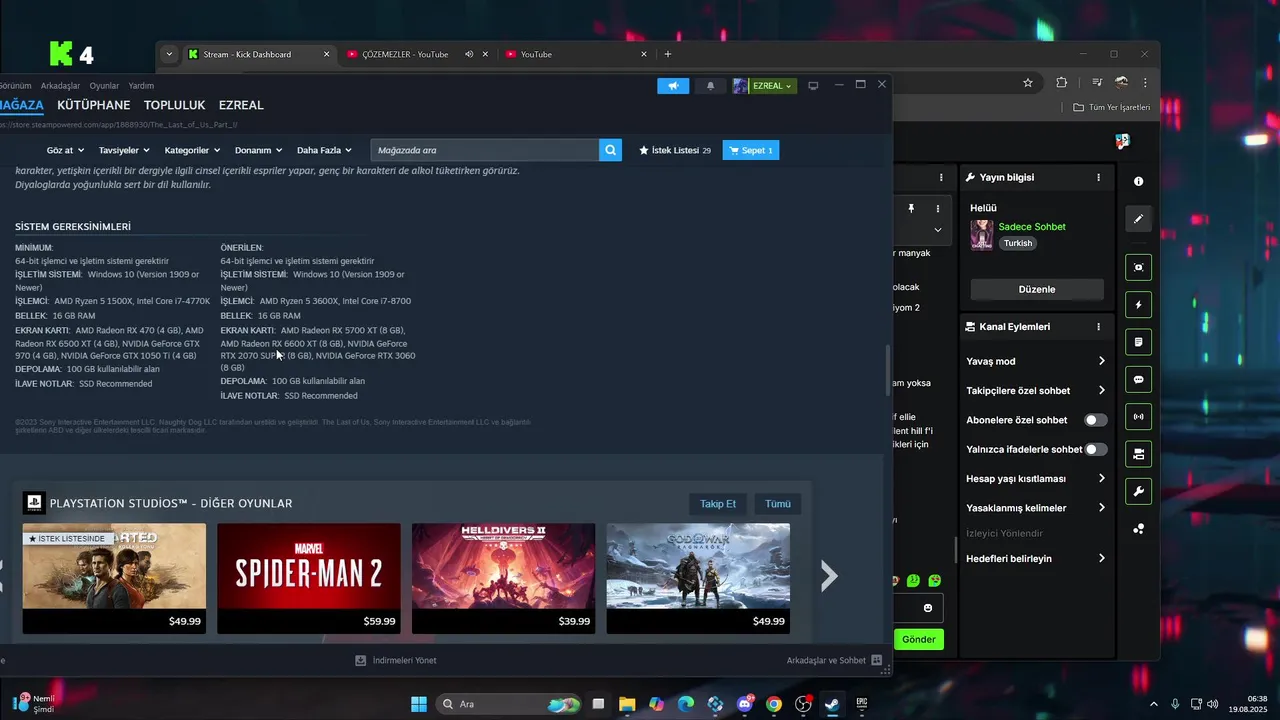Screen dimensions: 1280x720
Task: Expand Yavaş mod settings
Action: (x=1036, y=361)
